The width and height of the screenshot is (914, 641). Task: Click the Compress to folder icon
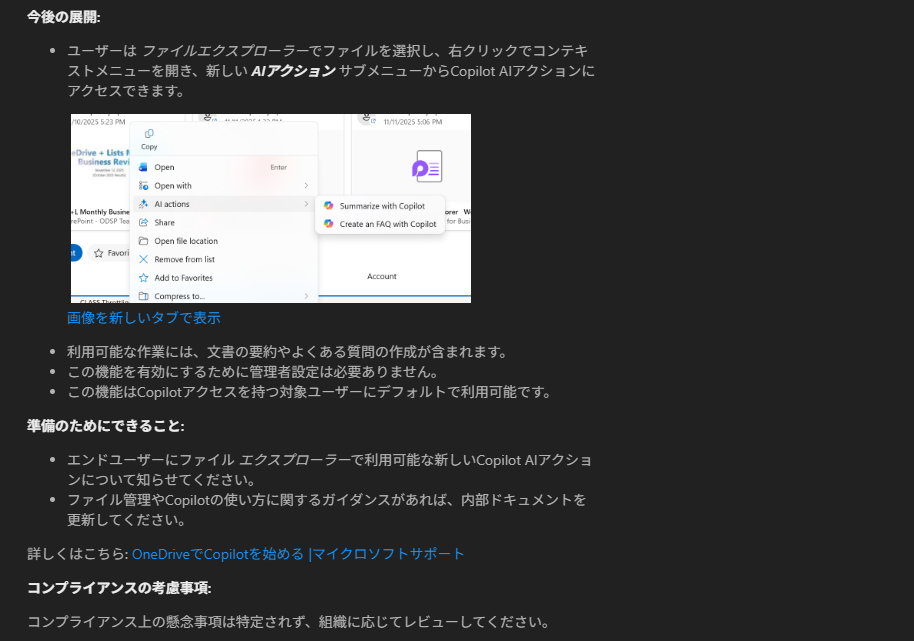click(x=144, y=296)
